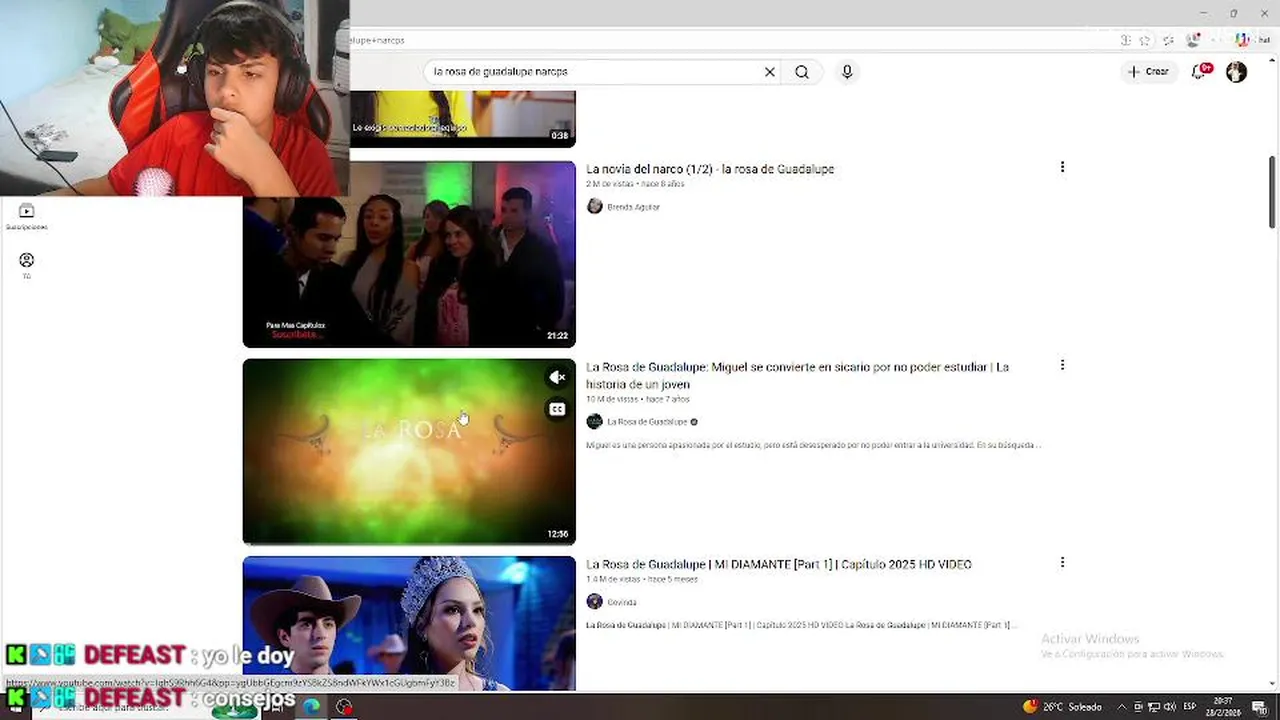Screen dimensions: 1280x720
Task: Open Microsoft Edge from the taskbar
Action: pyautogui.click(x=312, y=707)
